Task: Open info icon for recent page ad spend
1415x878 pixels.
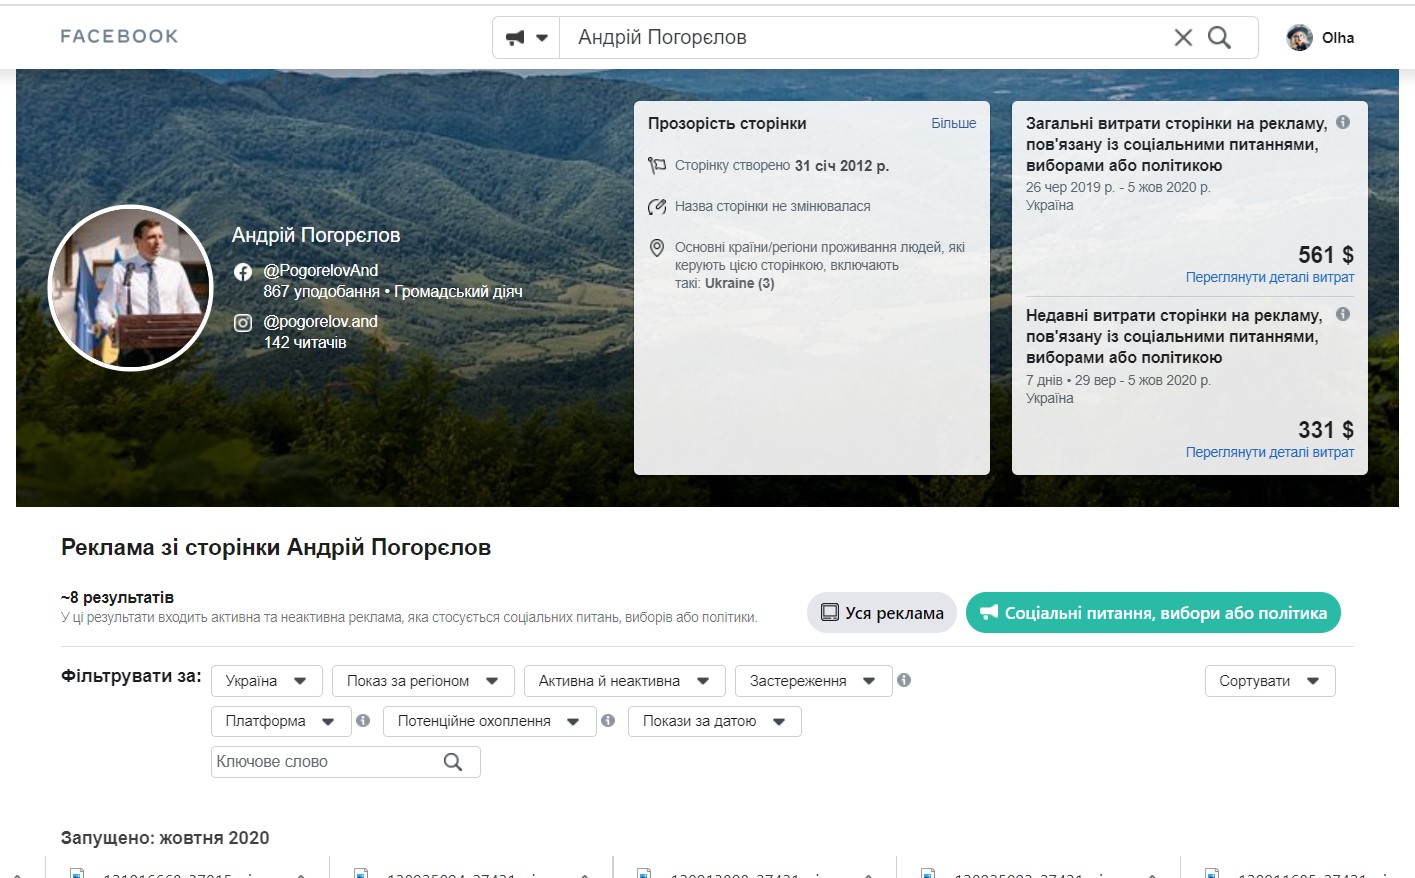Action: point(1343,314)
